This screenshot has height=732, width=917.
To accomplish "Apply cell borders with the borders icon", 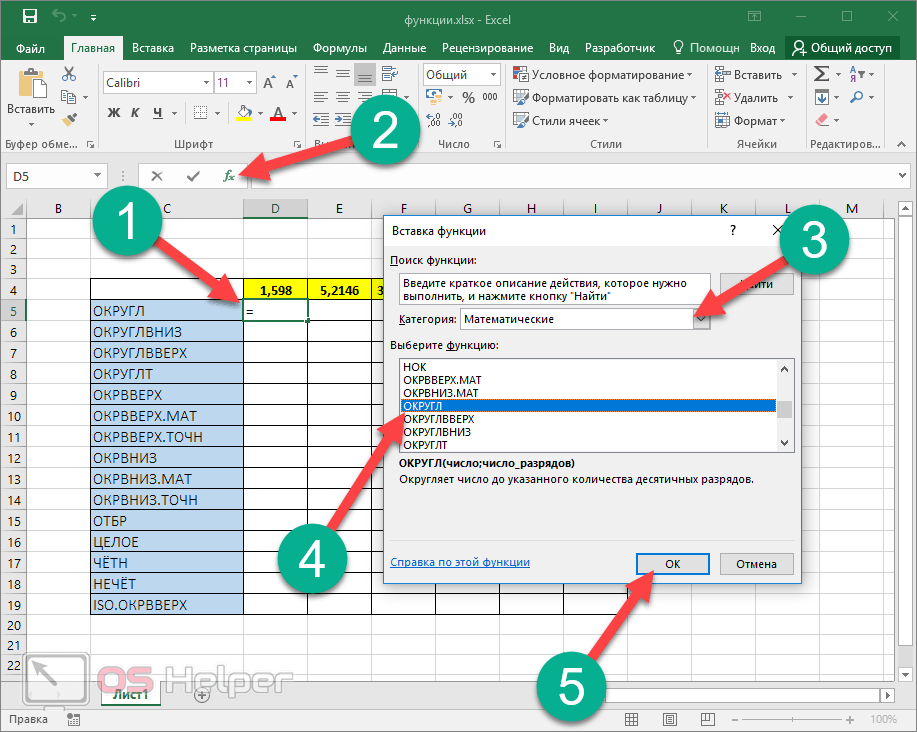I will coord(200,113).
